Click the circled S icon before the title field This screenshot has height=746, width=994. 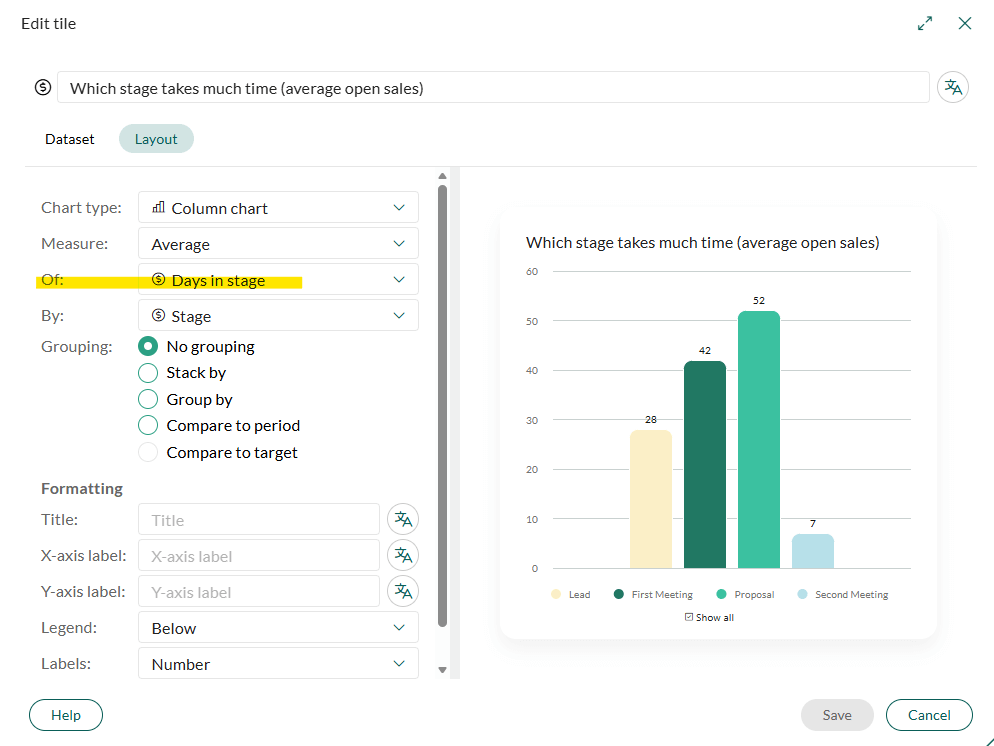click(42, 87)
